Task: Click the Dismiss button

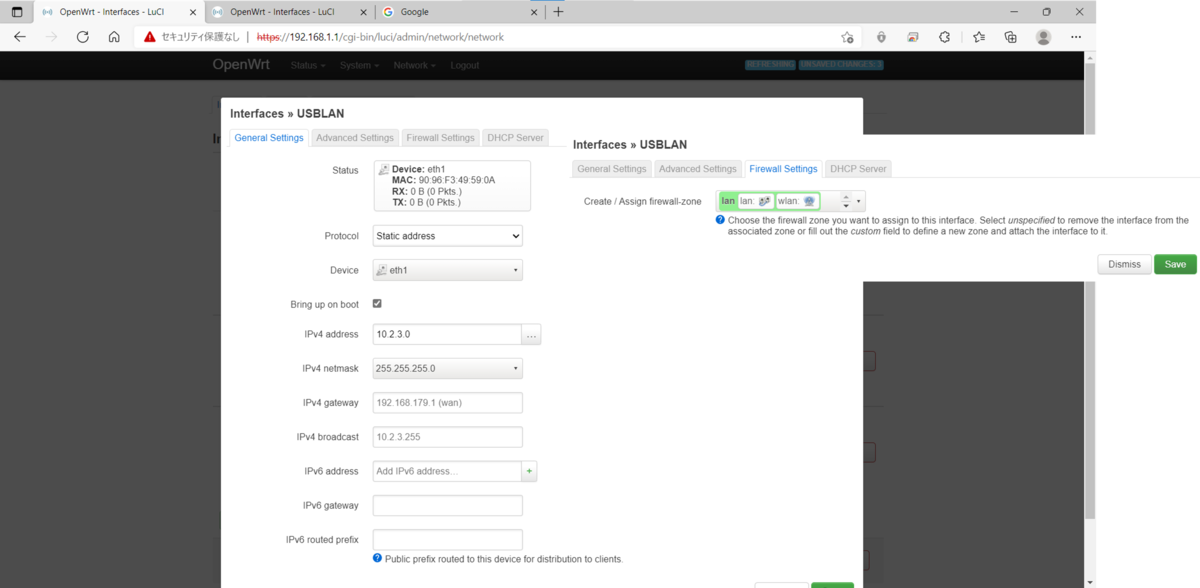Action: 1125,264
